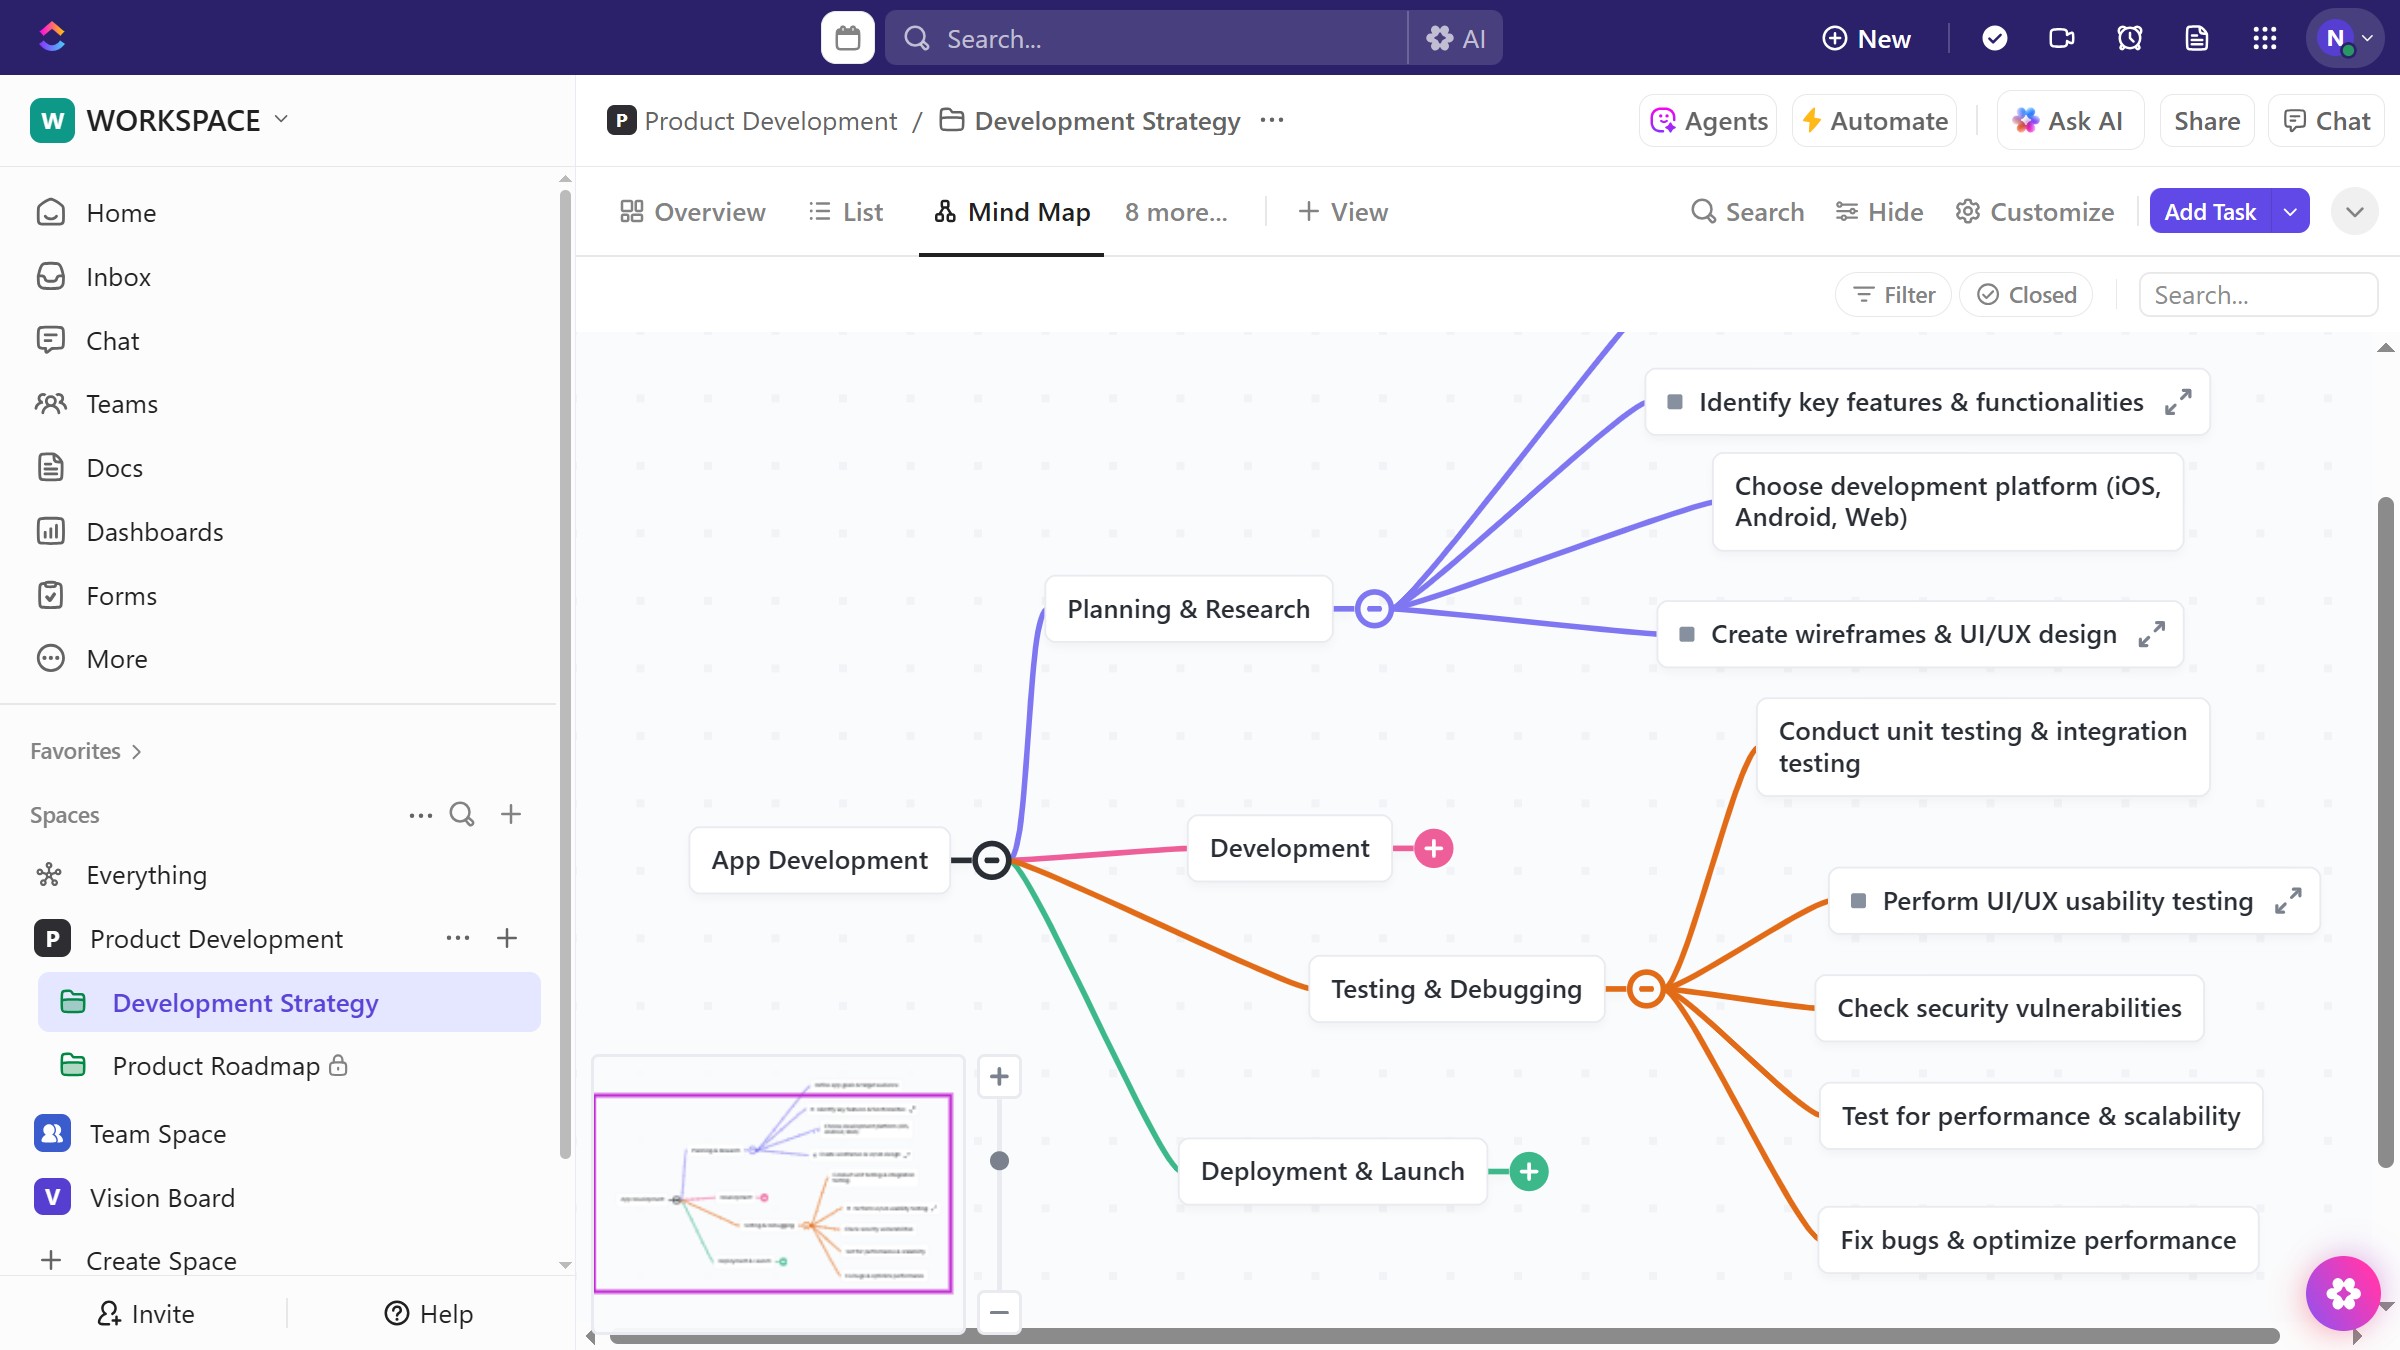
Task: Open the Calendar icon beside the search bar
Action: click(846, 37)
